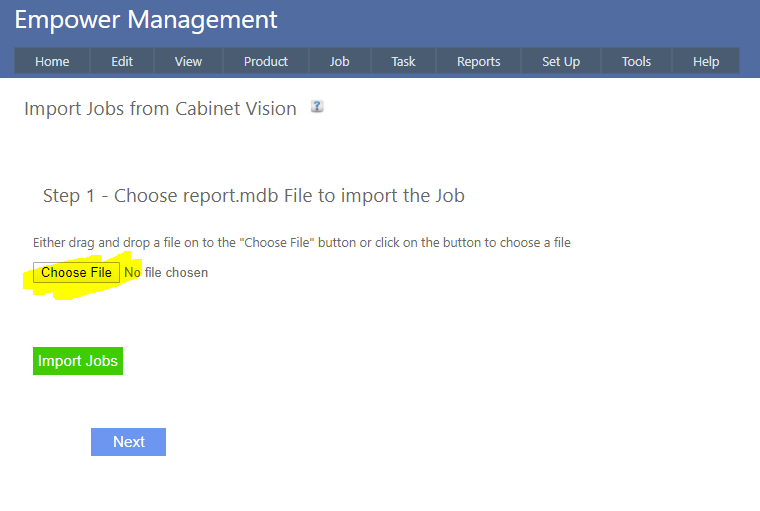Select the View menu item
Screen dimensions: 760x511
[x=188, y=61]
